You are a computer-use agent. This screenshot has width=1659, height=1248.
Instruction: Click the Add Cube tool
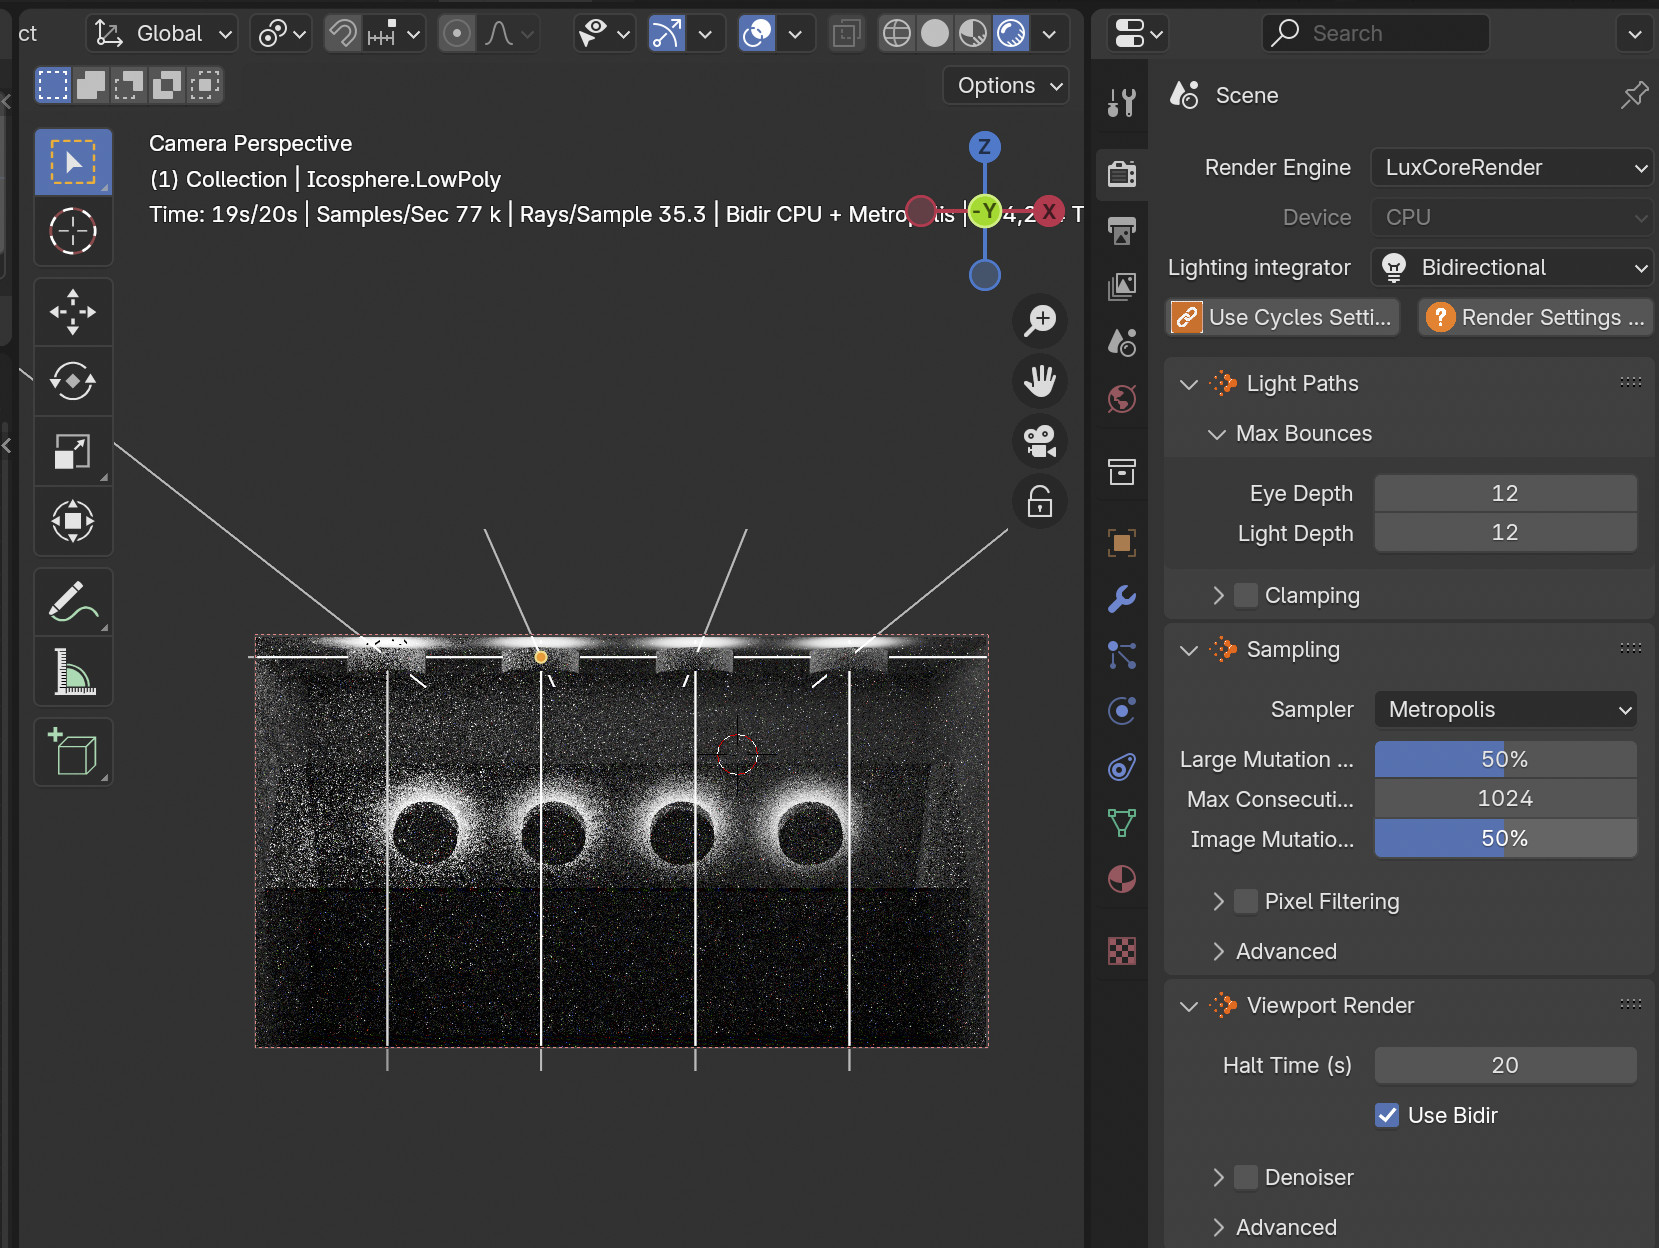pos(73,752)
